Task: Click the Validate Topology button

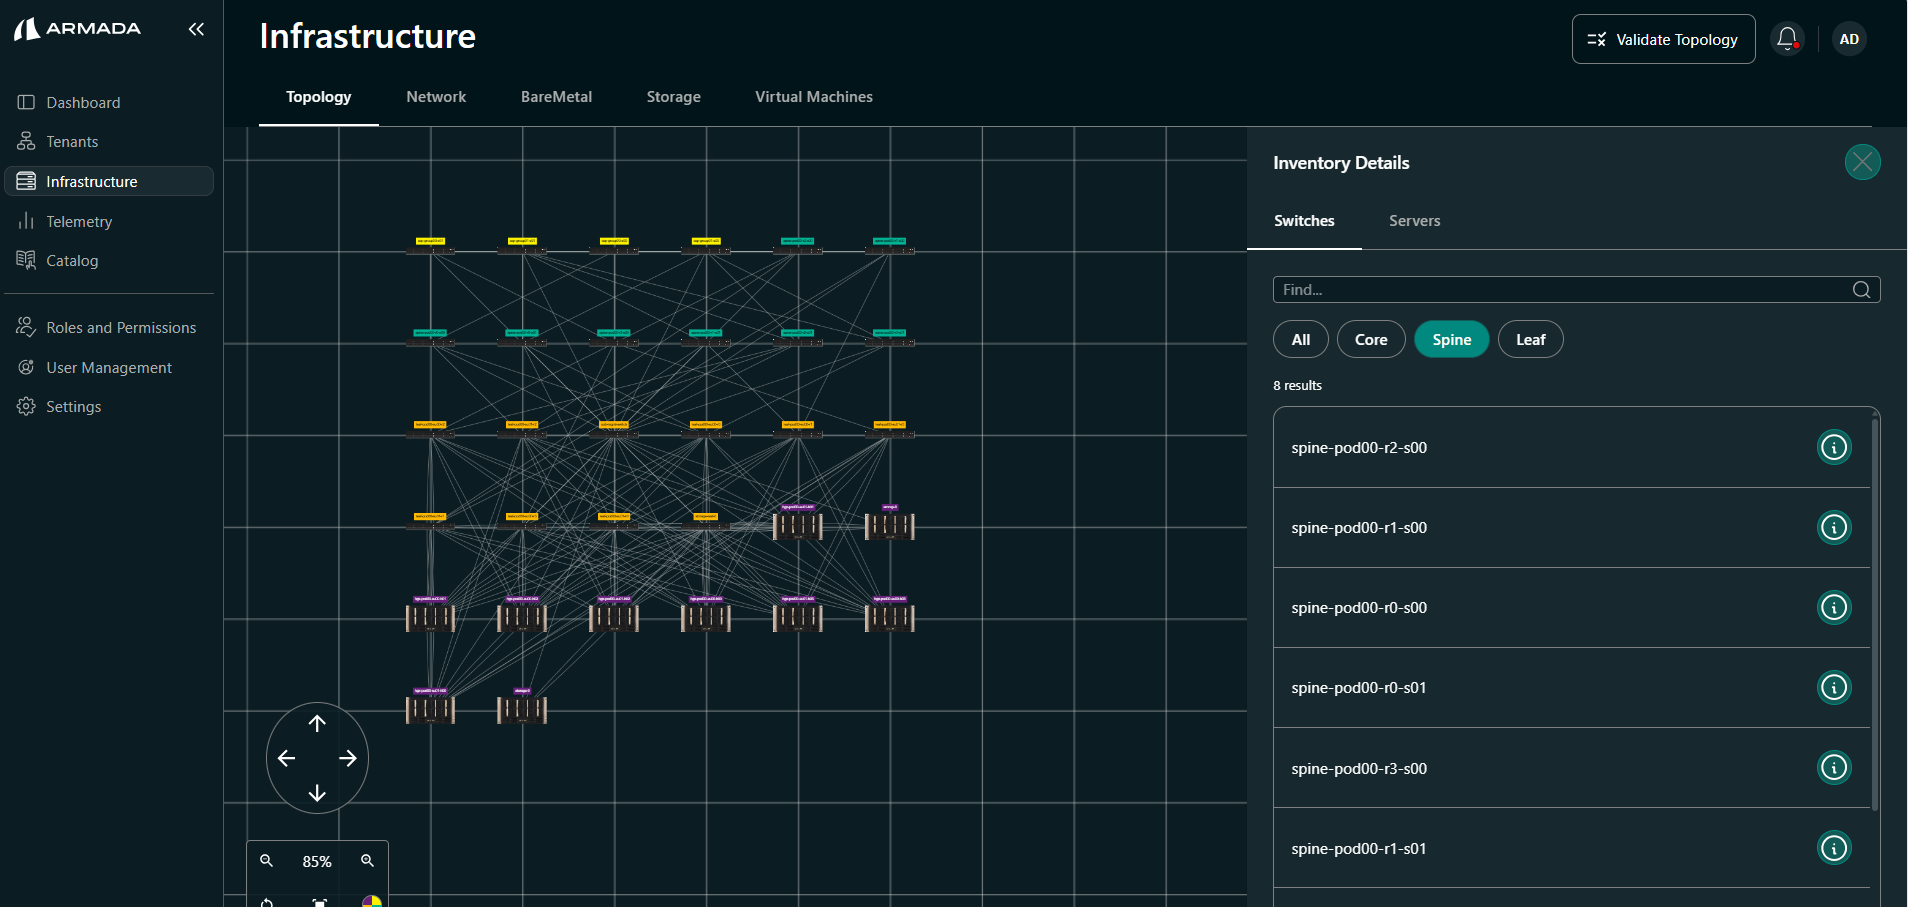Action: (1663, 40)
